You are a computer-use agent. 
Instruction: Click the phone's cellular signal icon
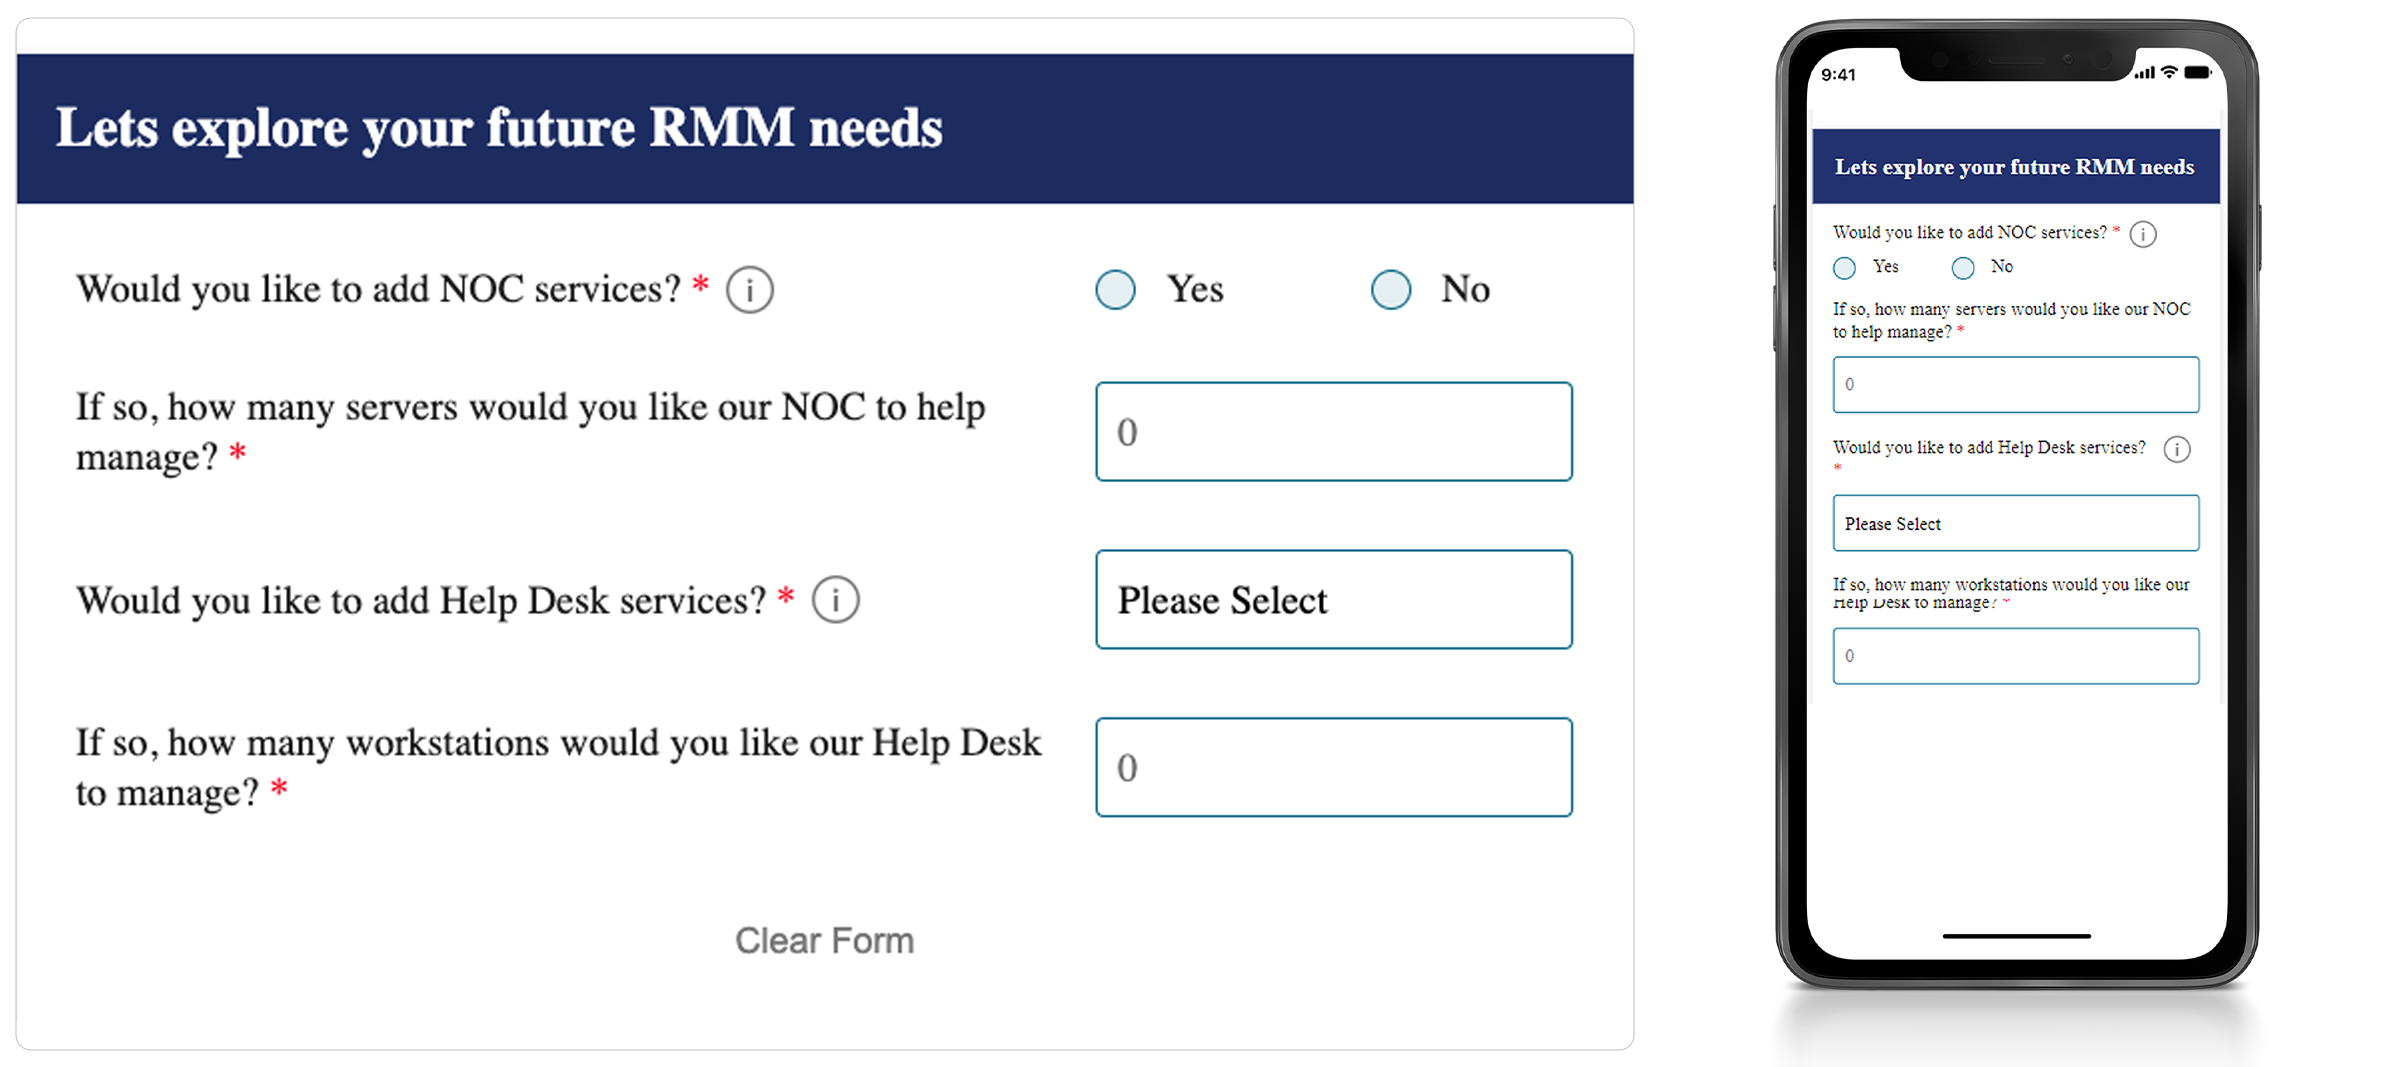(x=2144, y=74)
